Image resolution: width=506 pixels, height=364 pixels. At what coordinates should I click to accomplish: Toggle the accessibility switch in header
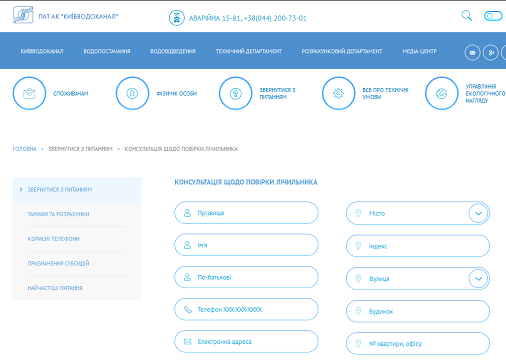(493, 16)
